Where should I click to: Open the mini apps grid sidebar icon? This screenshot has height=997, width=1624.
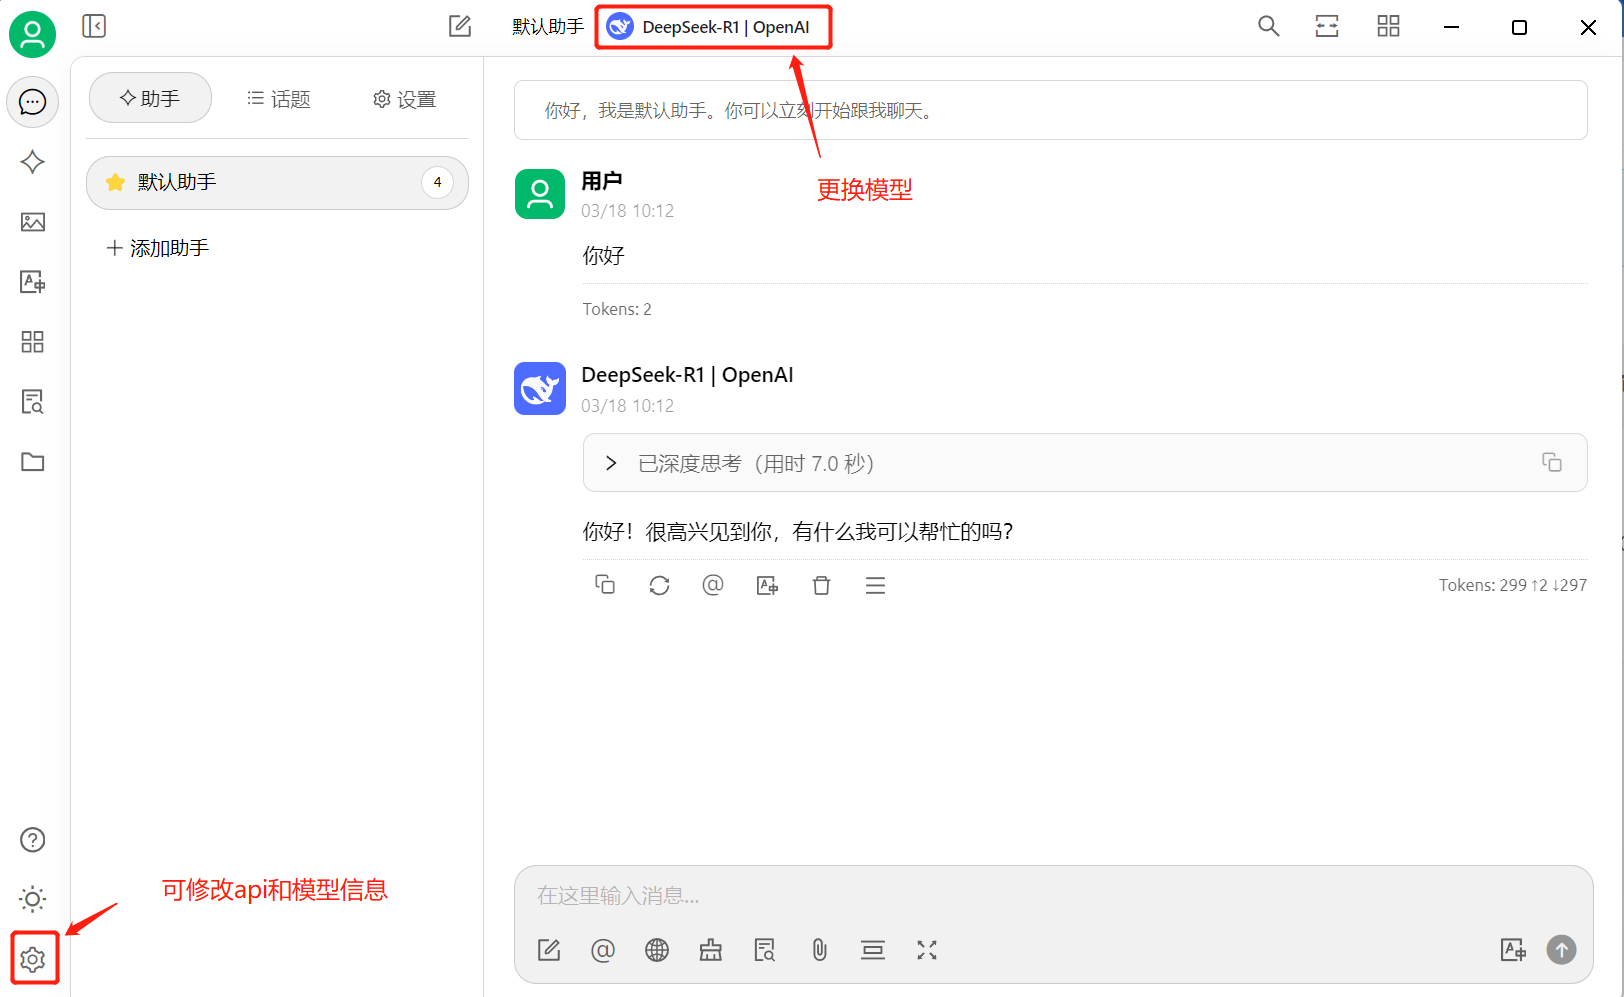(x=33, y=342)
